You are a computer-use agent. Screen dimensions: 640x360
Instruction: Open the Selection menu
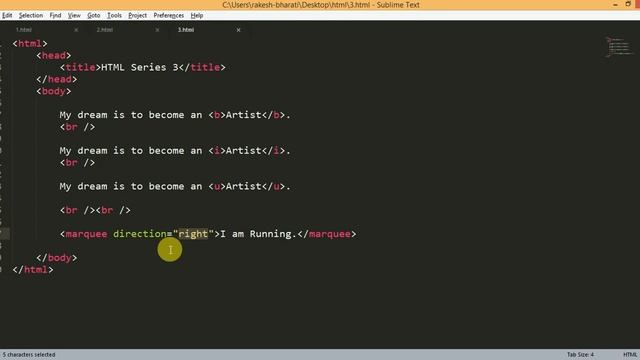pos(31,16)
